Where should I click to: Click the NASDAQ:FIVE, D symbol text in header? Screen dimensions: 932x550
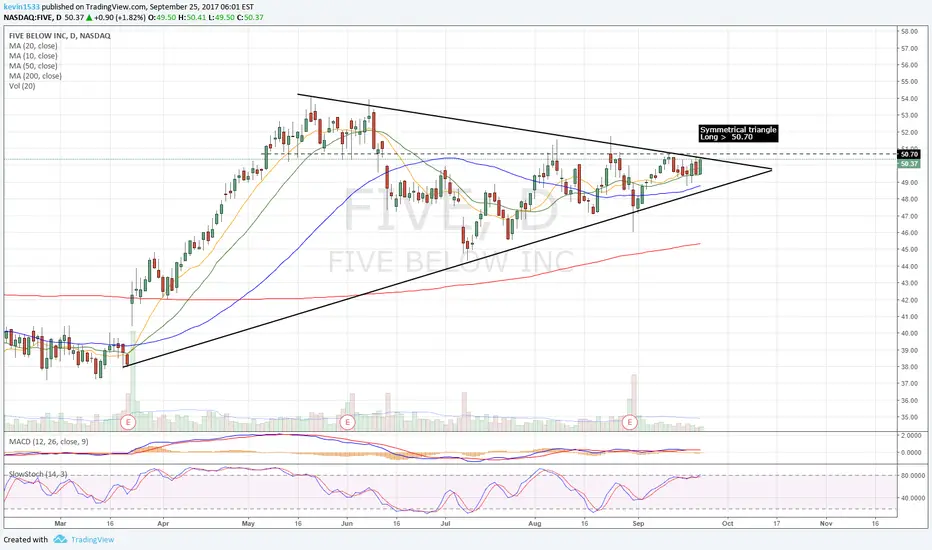pyautogui.click(x=33, y=17)
